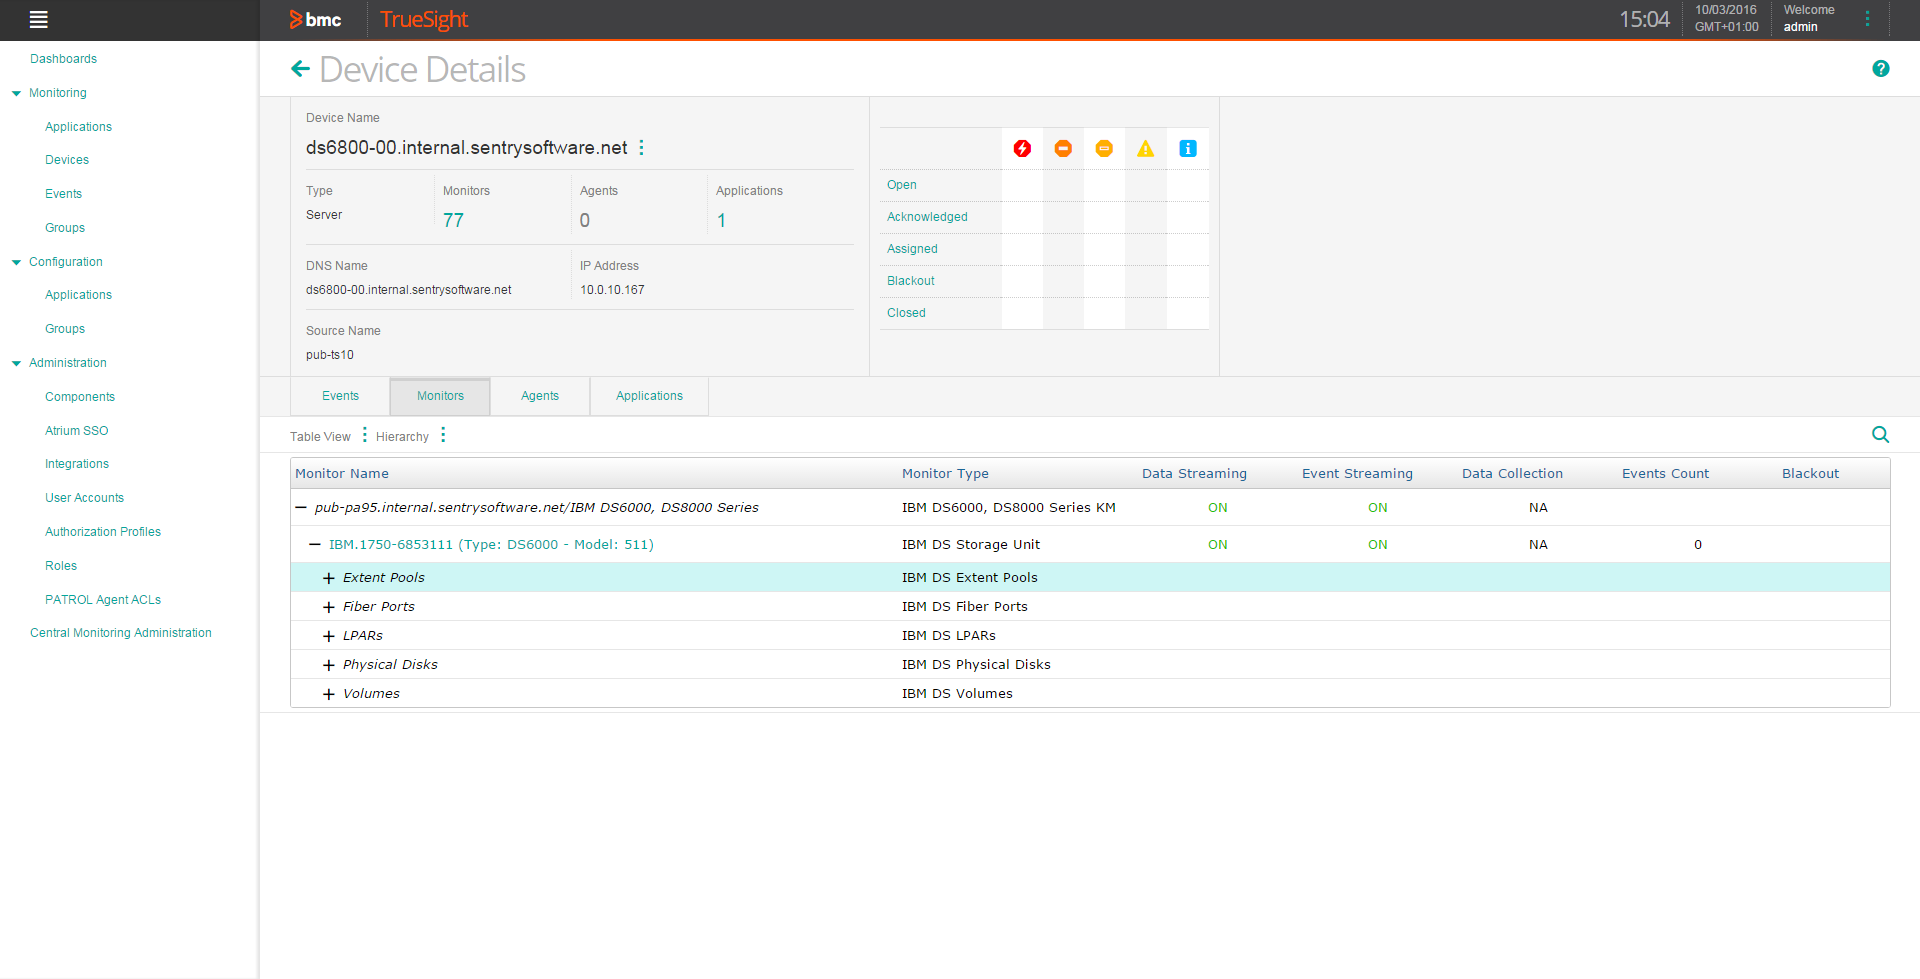Open Groups under Monitoring
This screenshot has width=1920, height=979.
click(x=65, y=228)
